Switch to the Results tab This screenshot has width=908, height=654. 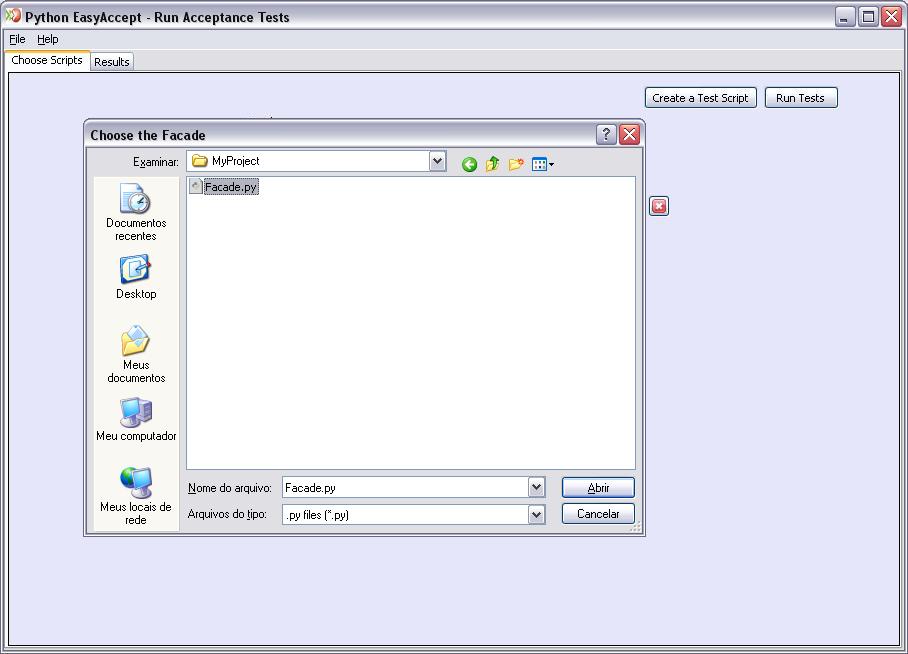[111, 61]
